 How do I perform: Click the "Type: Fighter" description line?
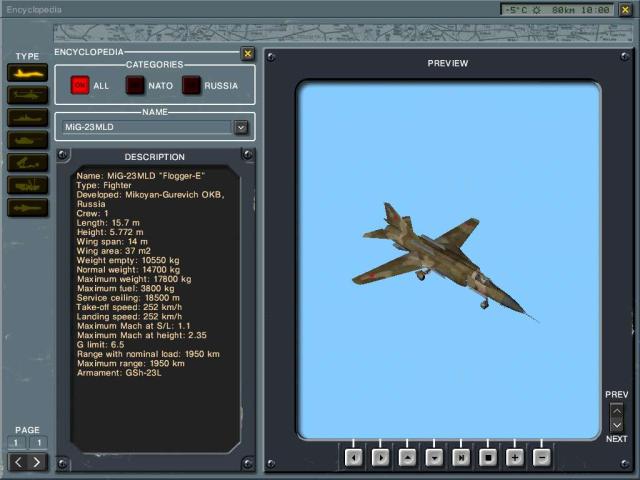[104, 185]
